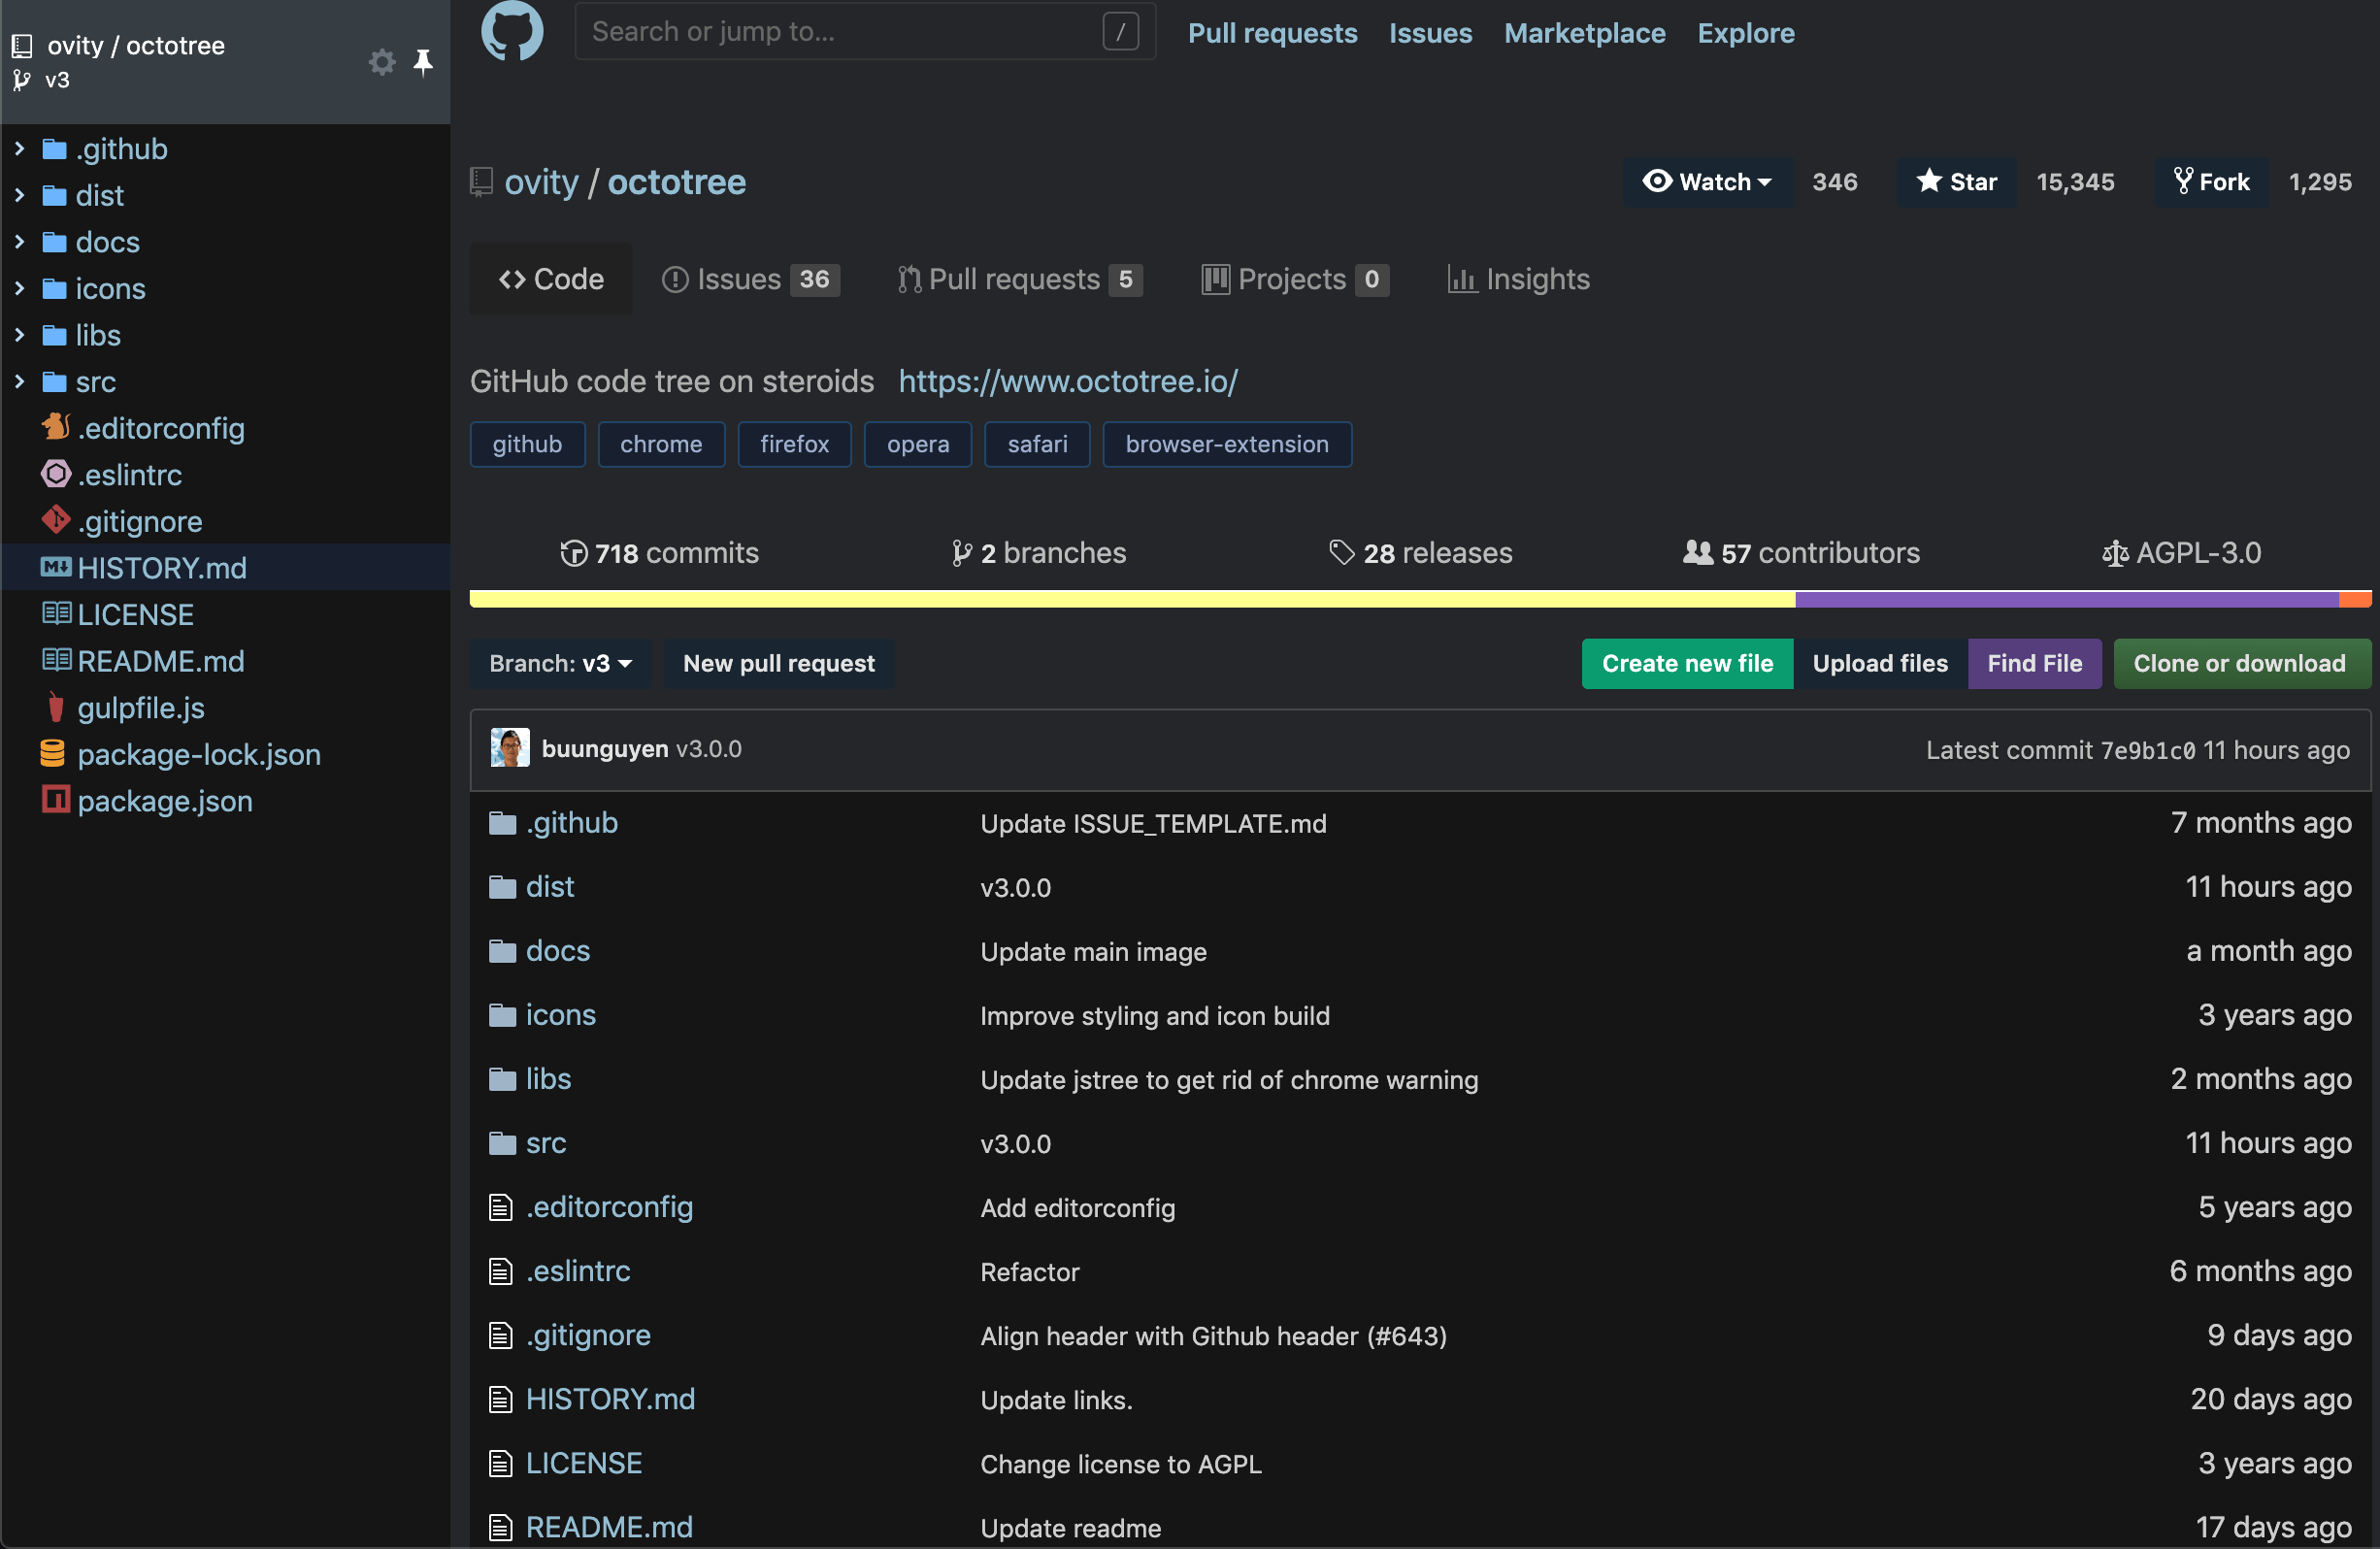Viewport: 2380px width, 1549px height.
Task: Switch to the Issues tab
Action: (740, 279)
